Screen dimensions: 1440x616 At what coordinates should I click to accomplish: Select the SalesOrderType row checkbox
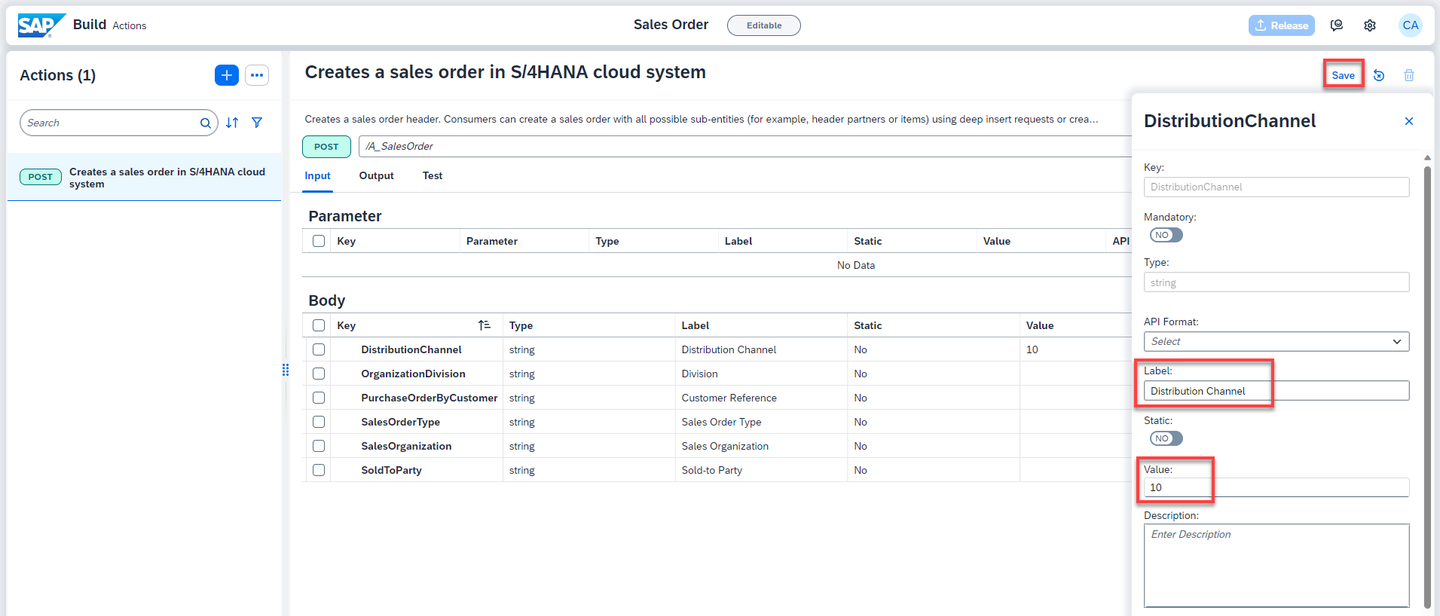tap(319, 422)
